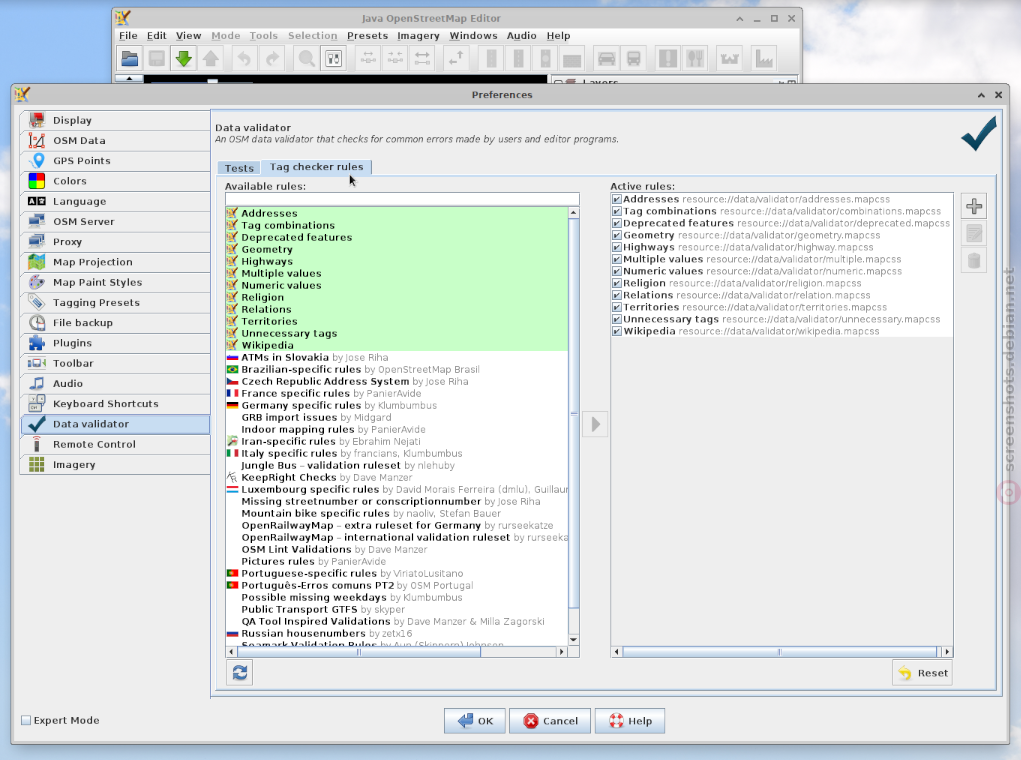
Task: Go to Language preferences
Action: point(116,201)
